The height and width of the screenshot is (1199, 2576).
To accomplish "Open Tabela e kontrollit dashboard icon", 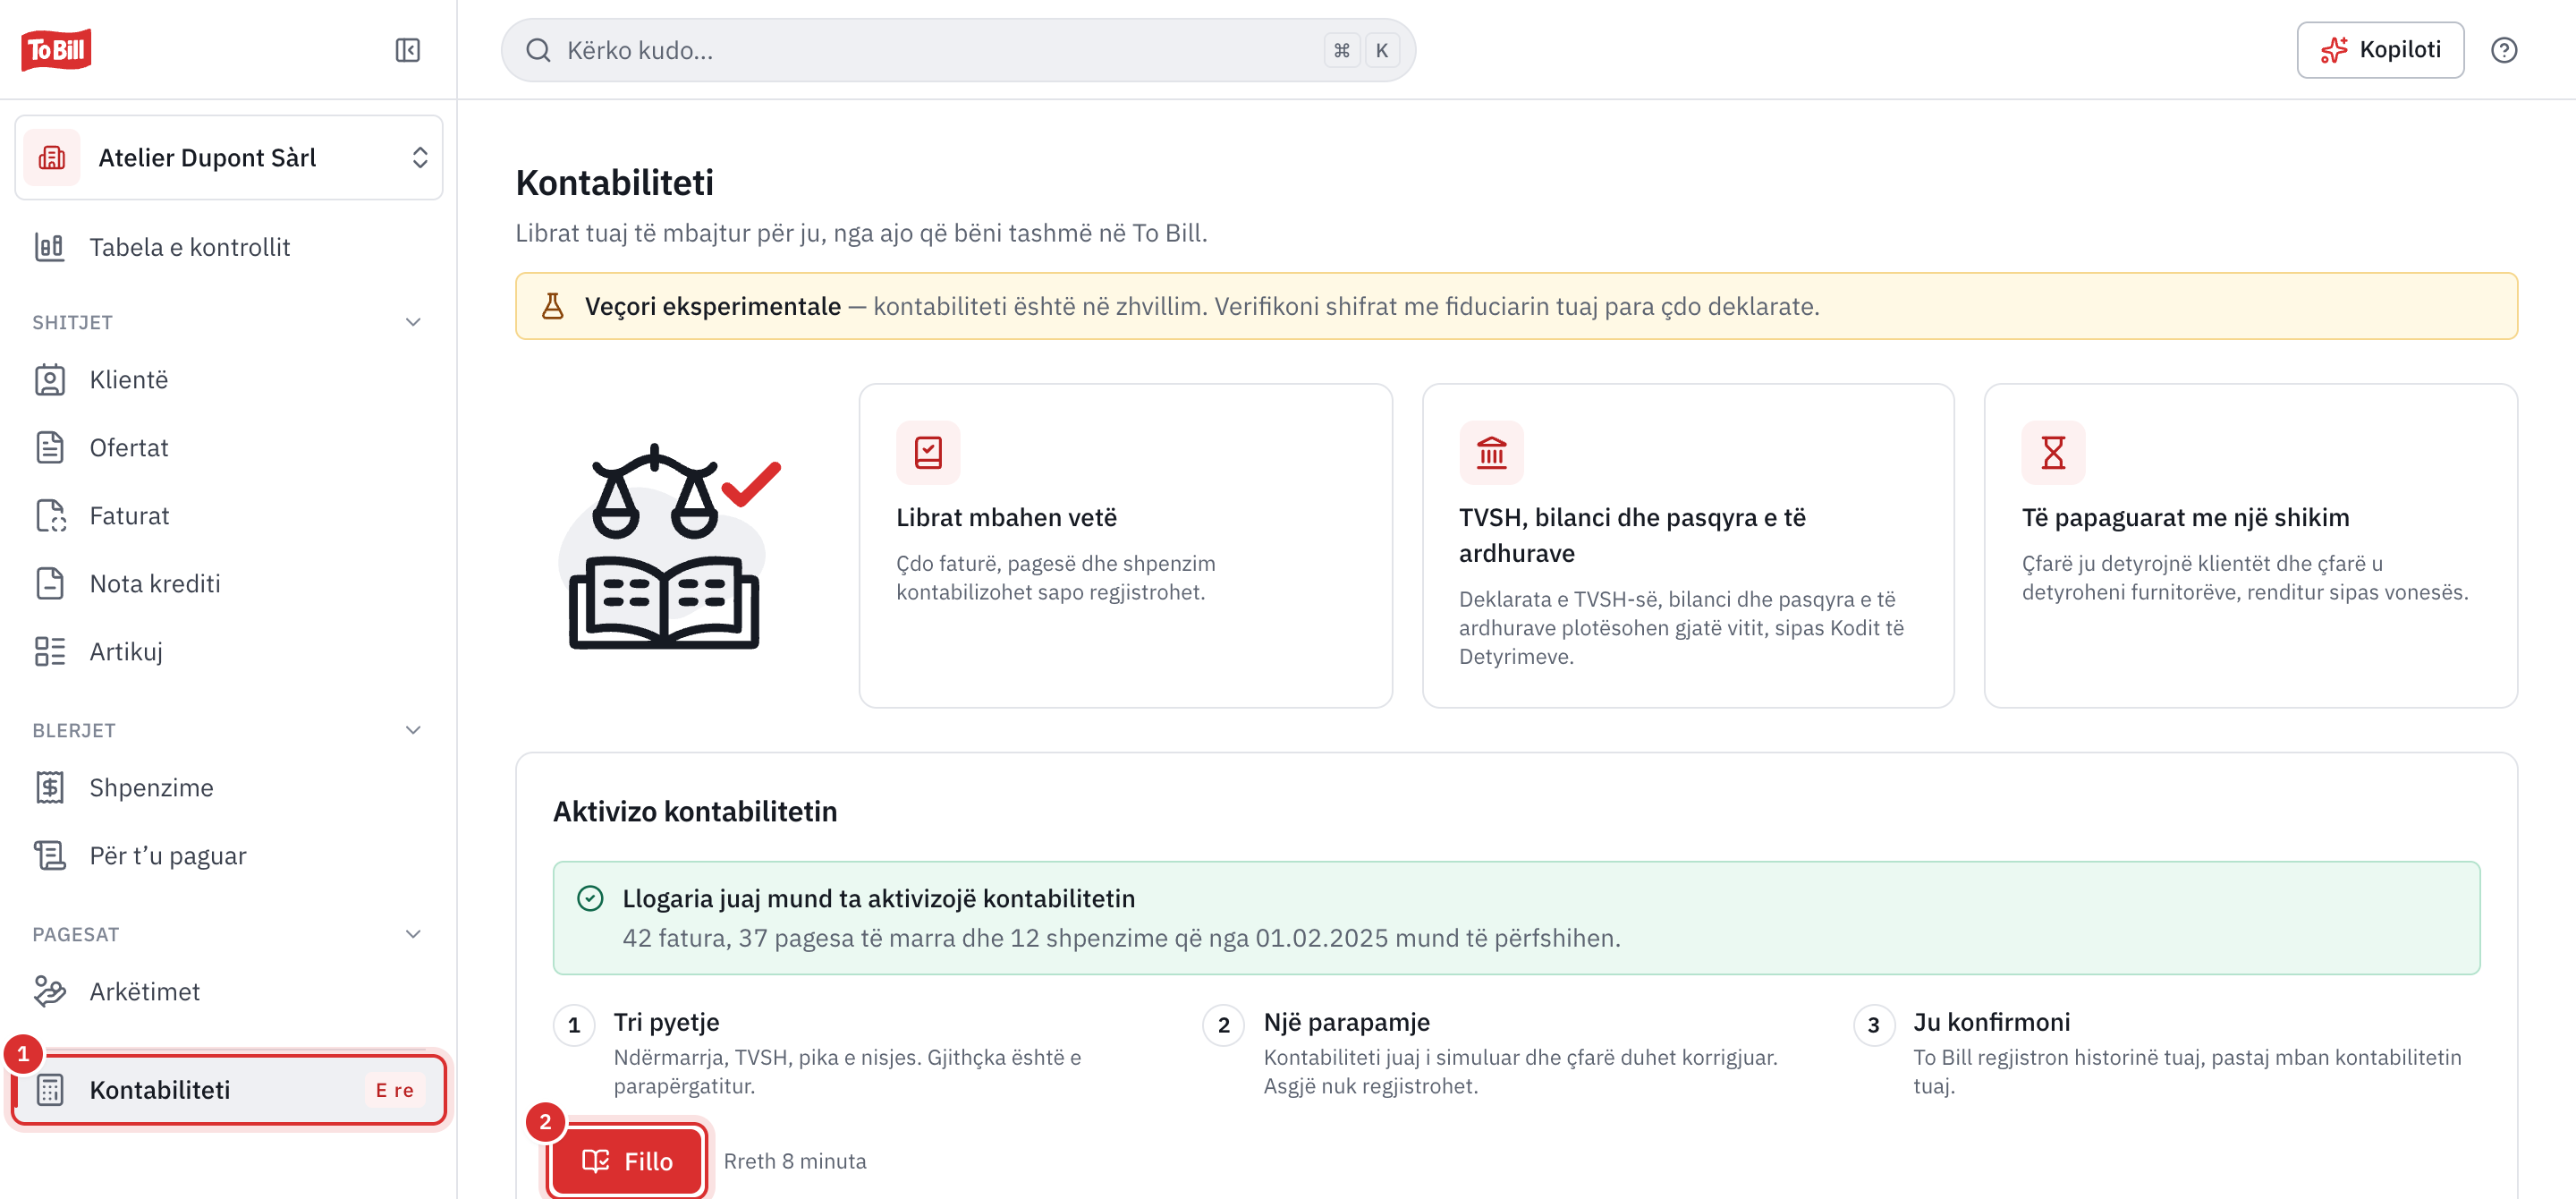I will tap(50, 247).
